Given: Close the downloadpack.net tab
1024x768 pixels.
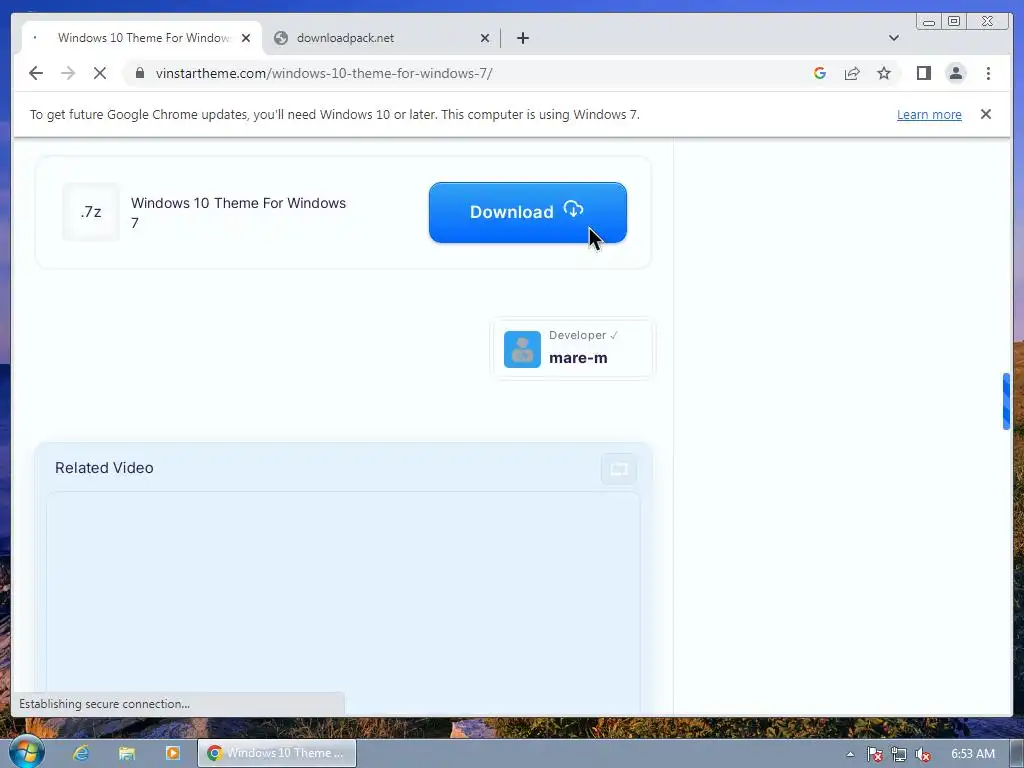Looking at the screenshot, I should click(x=485, y=38).
